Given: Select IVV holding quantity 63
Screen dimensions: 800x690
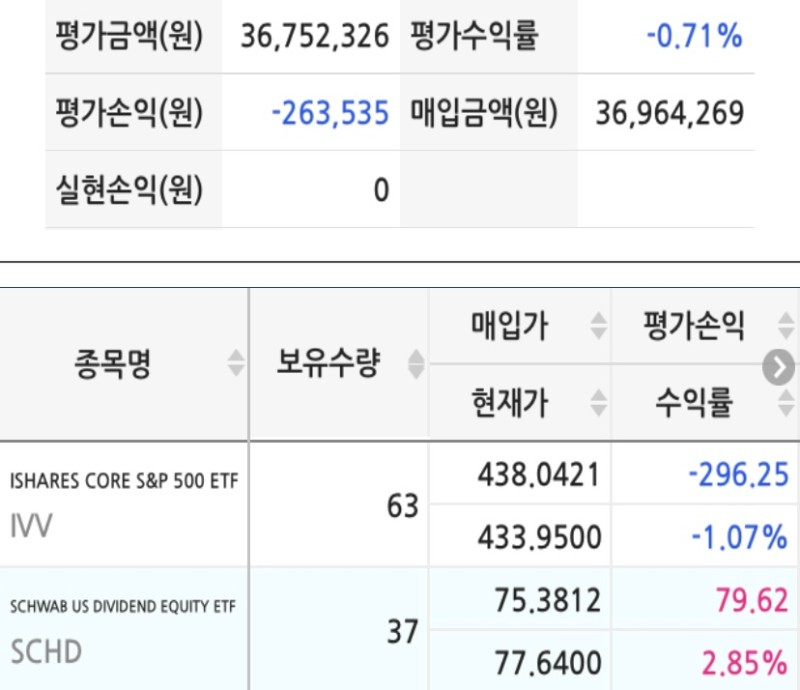Looking at the screenshot, I should coord(403,506).
